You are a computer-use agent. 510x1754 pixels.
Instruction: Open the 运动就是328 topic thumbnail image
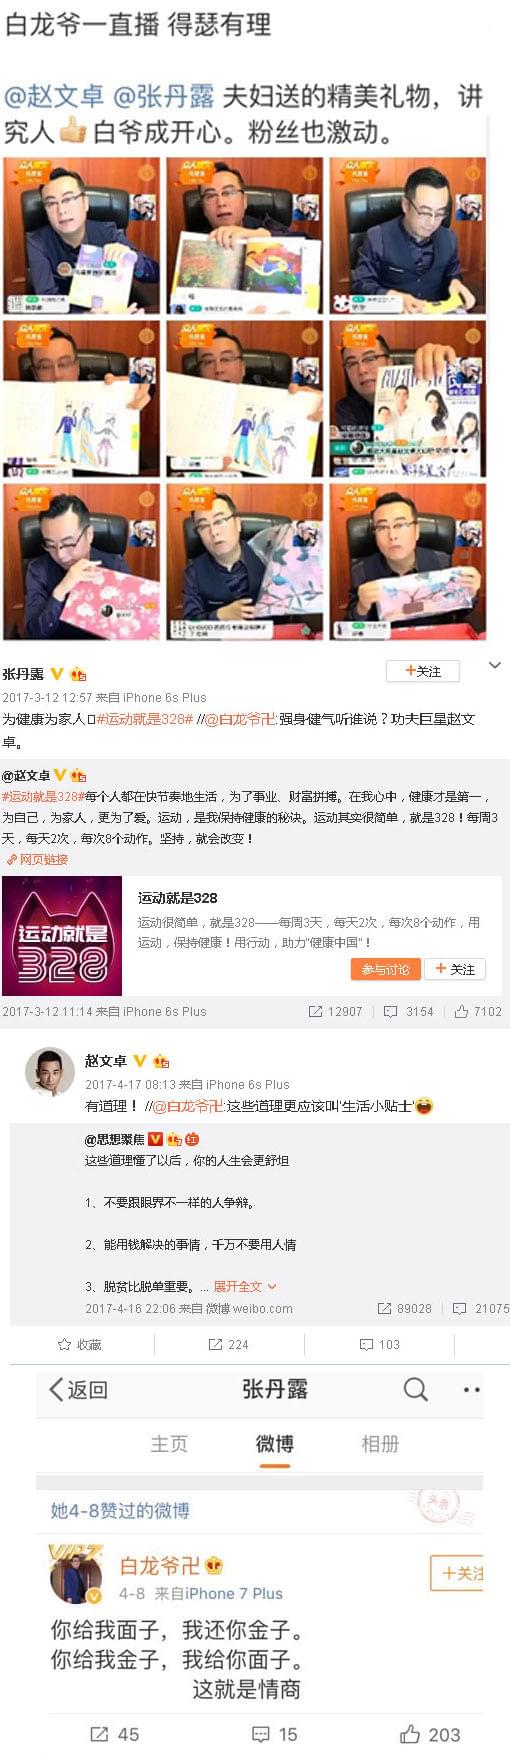coord(62,935)
